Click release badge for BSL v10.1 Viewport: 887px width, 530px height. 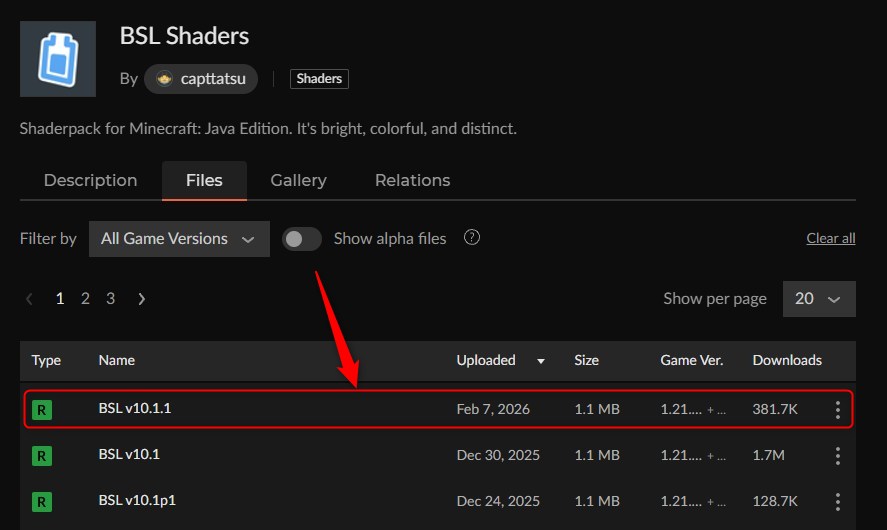click(x=42, y=456)
